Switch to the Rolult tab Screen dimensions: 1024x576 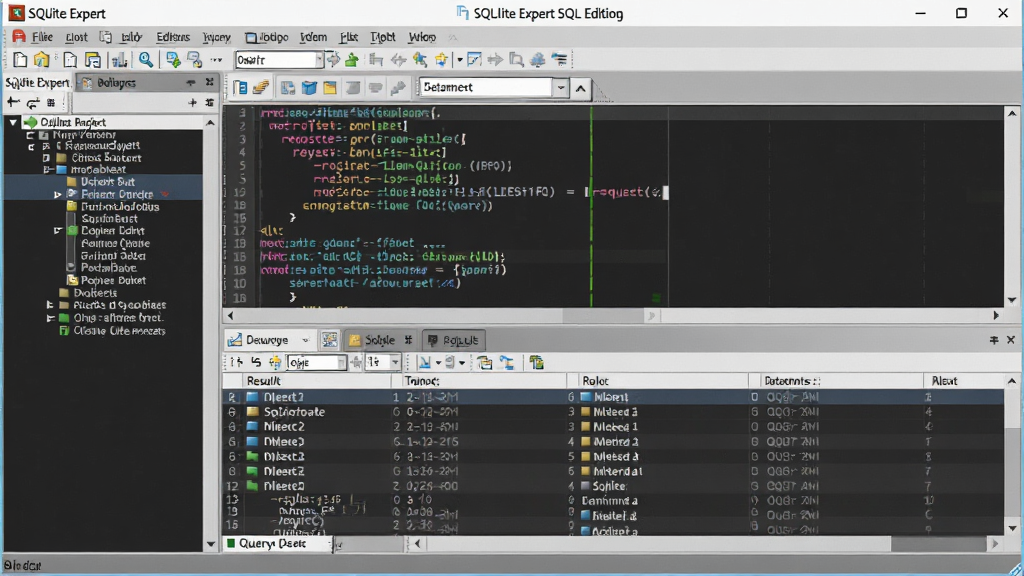[x=454, y=340]
